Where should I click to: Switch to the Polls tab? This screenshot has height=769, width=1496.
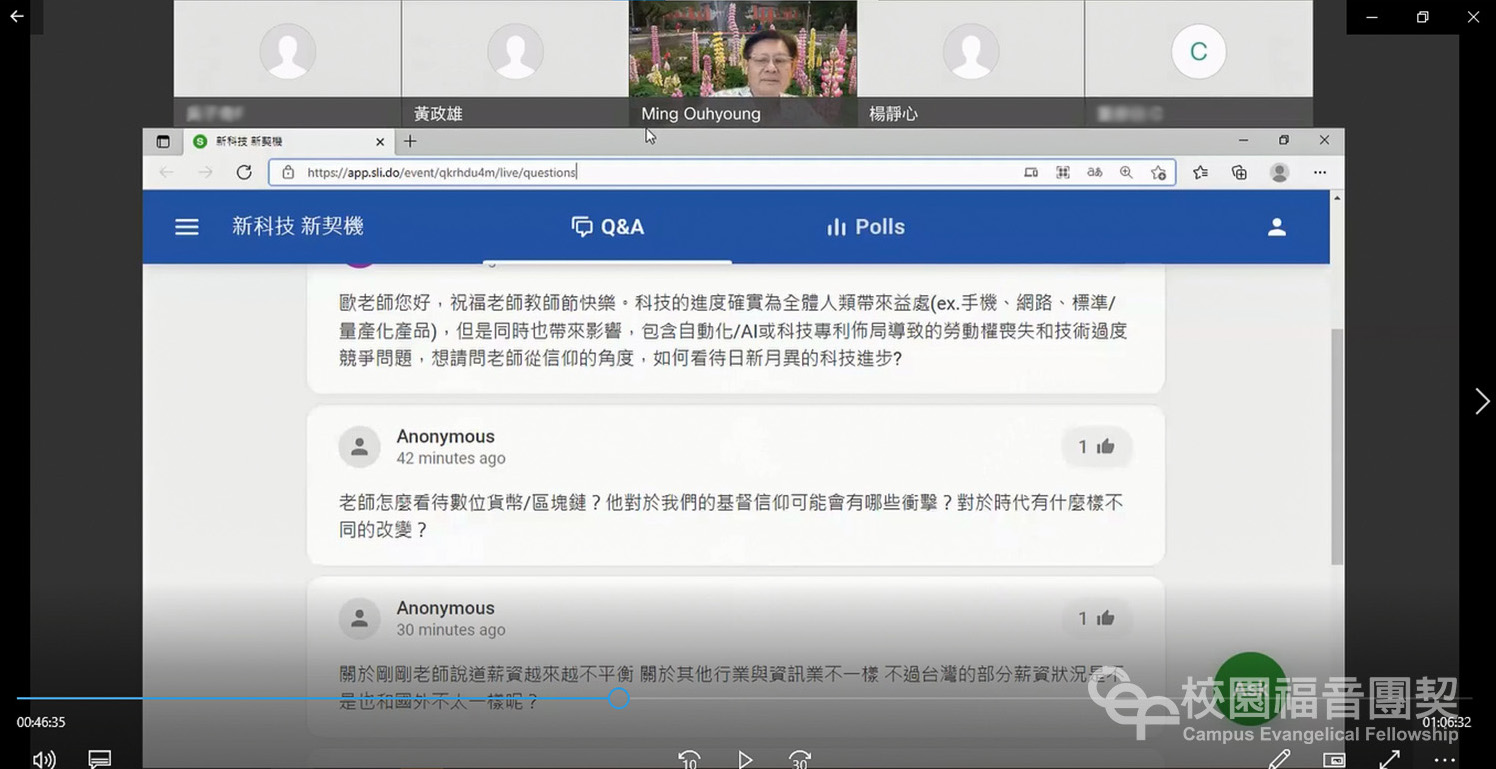point(865,227)
